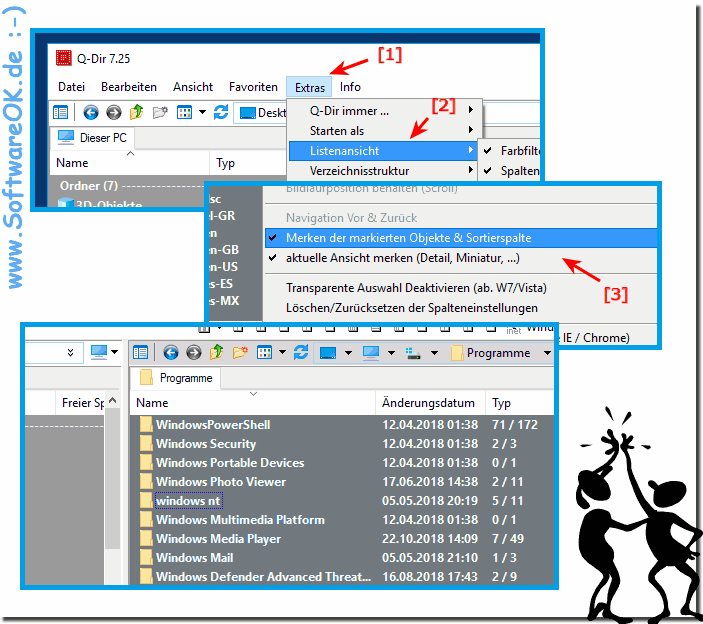Select the Dieser PC tab

(92, 137)
